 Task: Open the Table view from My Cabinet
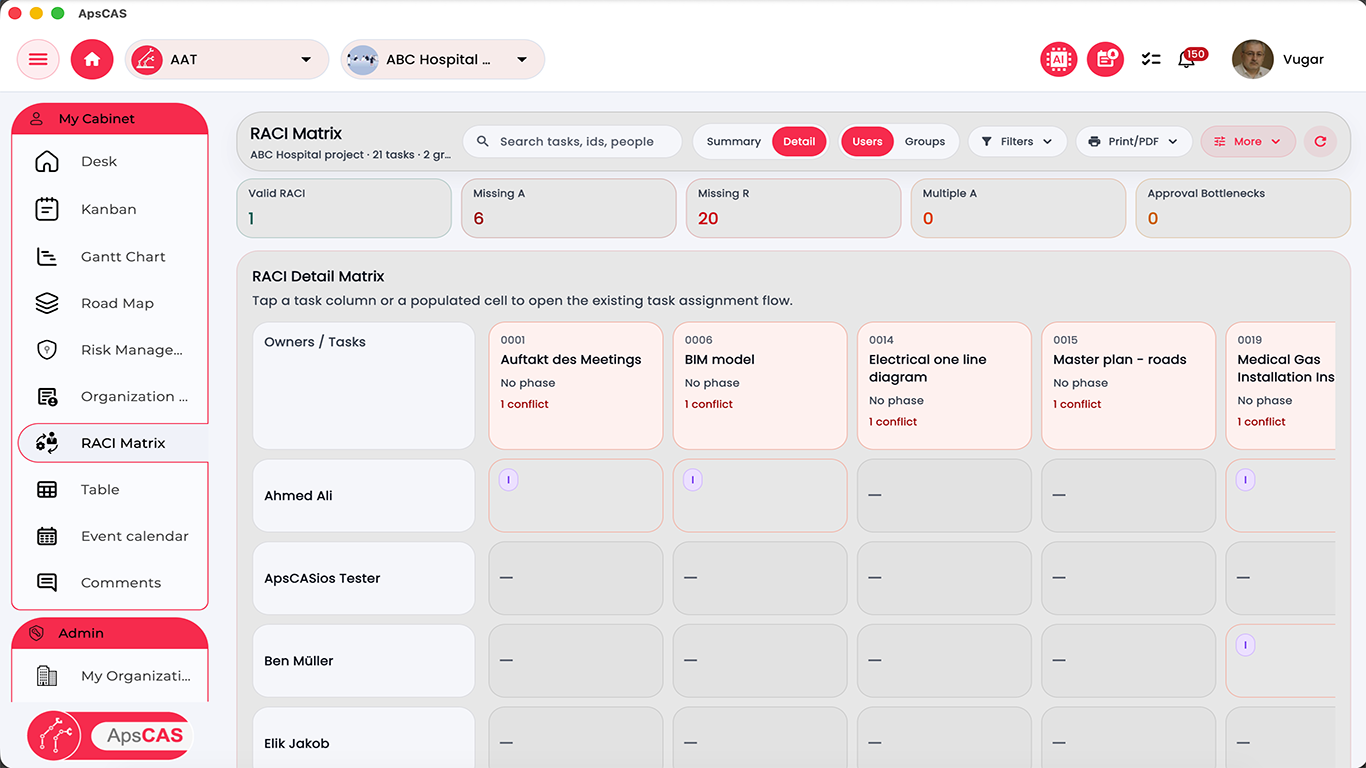coord(100,489)
